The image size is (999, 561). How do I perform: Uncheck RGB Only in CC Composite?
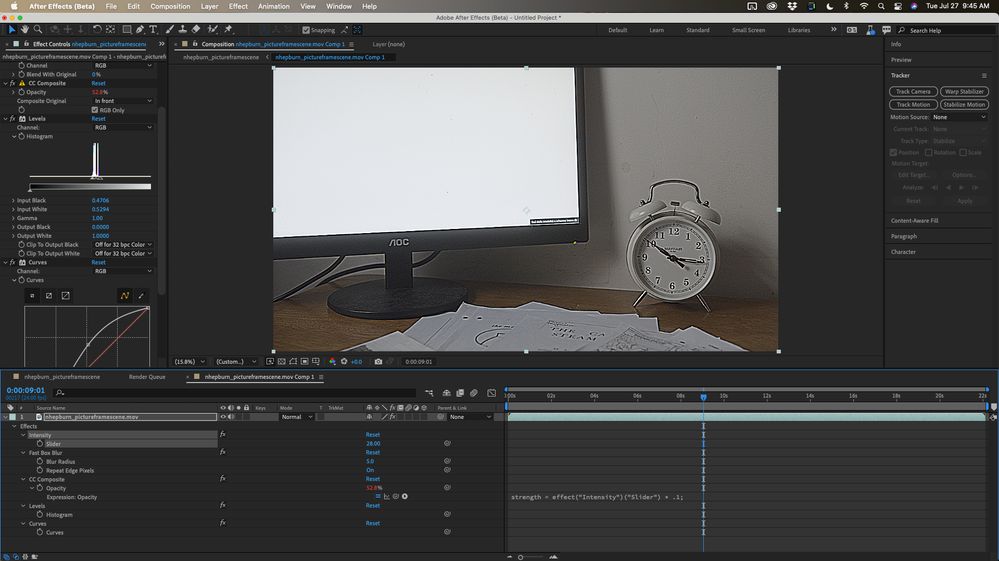pyautogui.click(x=96, y=110)
